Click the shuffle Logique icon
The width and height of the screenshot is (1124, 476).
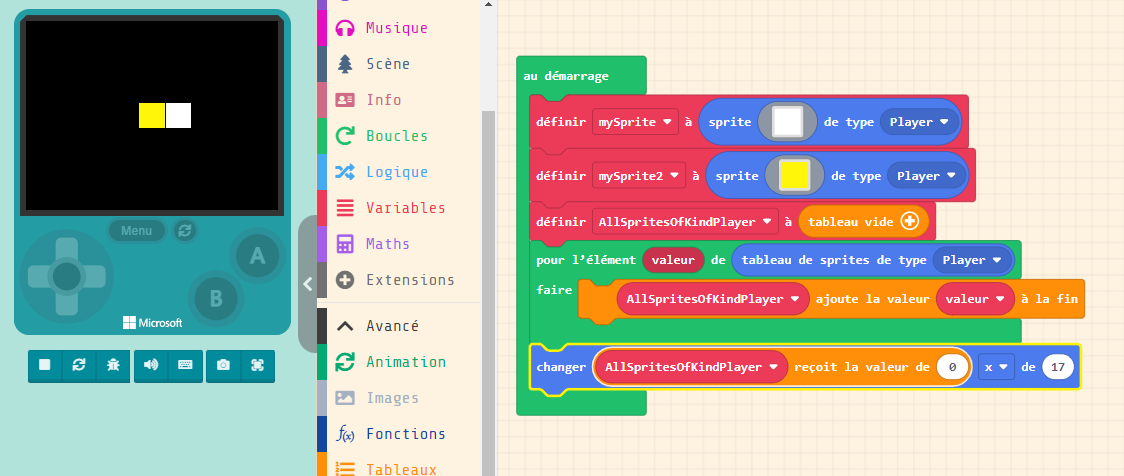(x=345, y=171)
